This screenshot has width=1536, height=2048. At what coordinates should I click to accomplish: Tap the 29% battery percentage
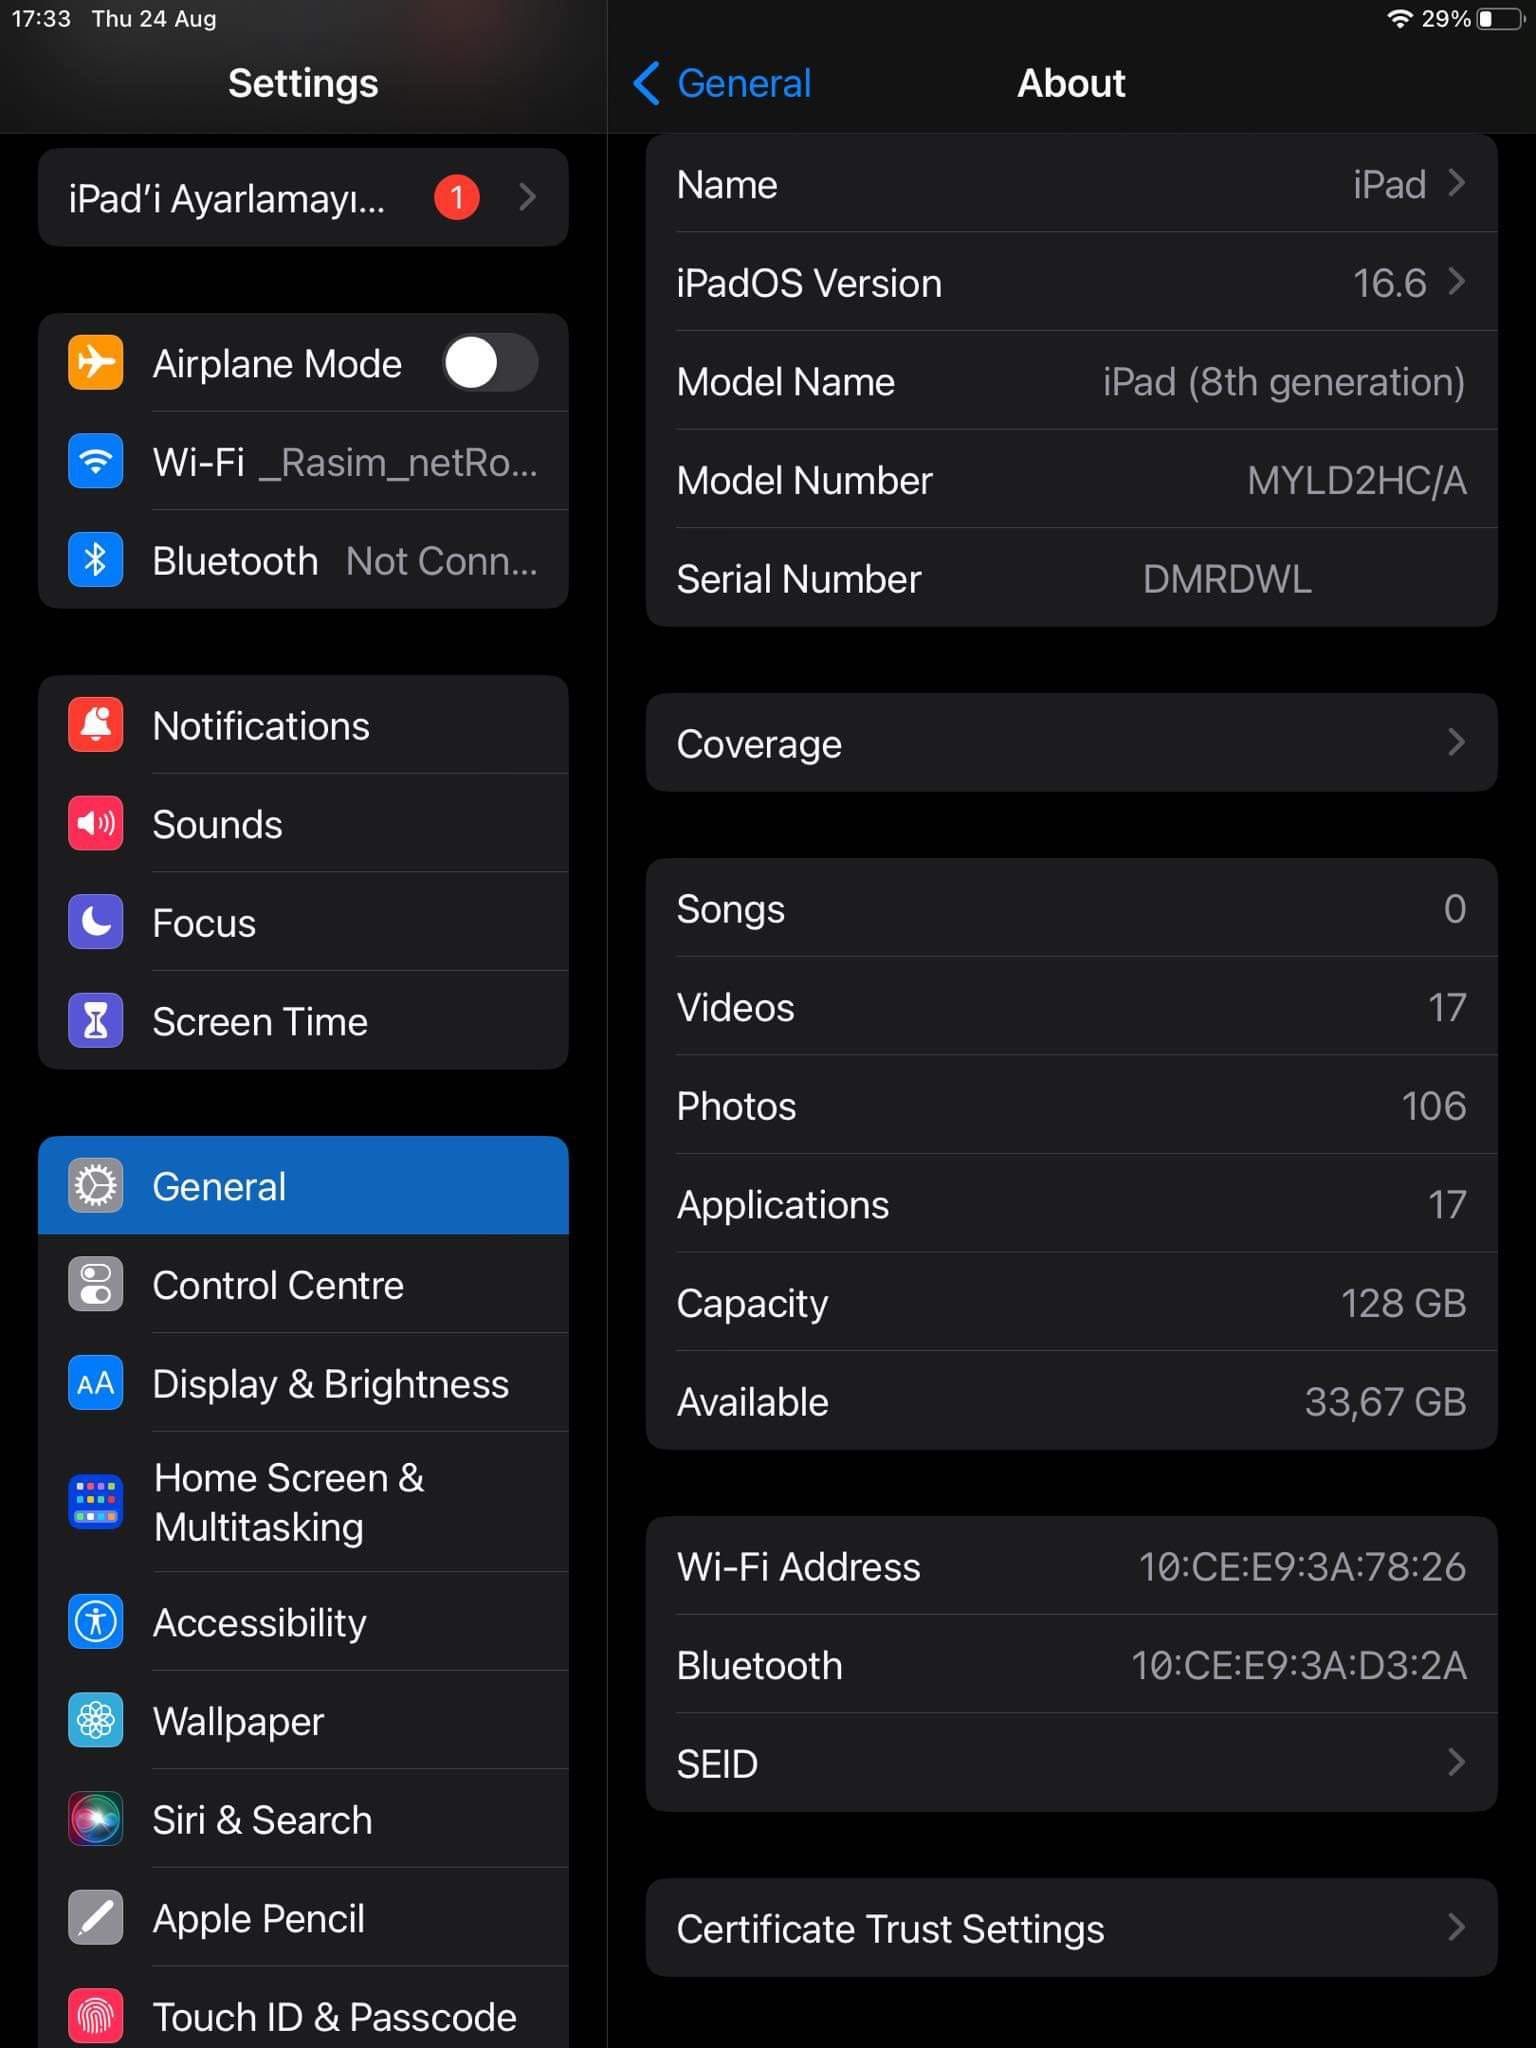pyautogui.click(x=1446, y=19)
